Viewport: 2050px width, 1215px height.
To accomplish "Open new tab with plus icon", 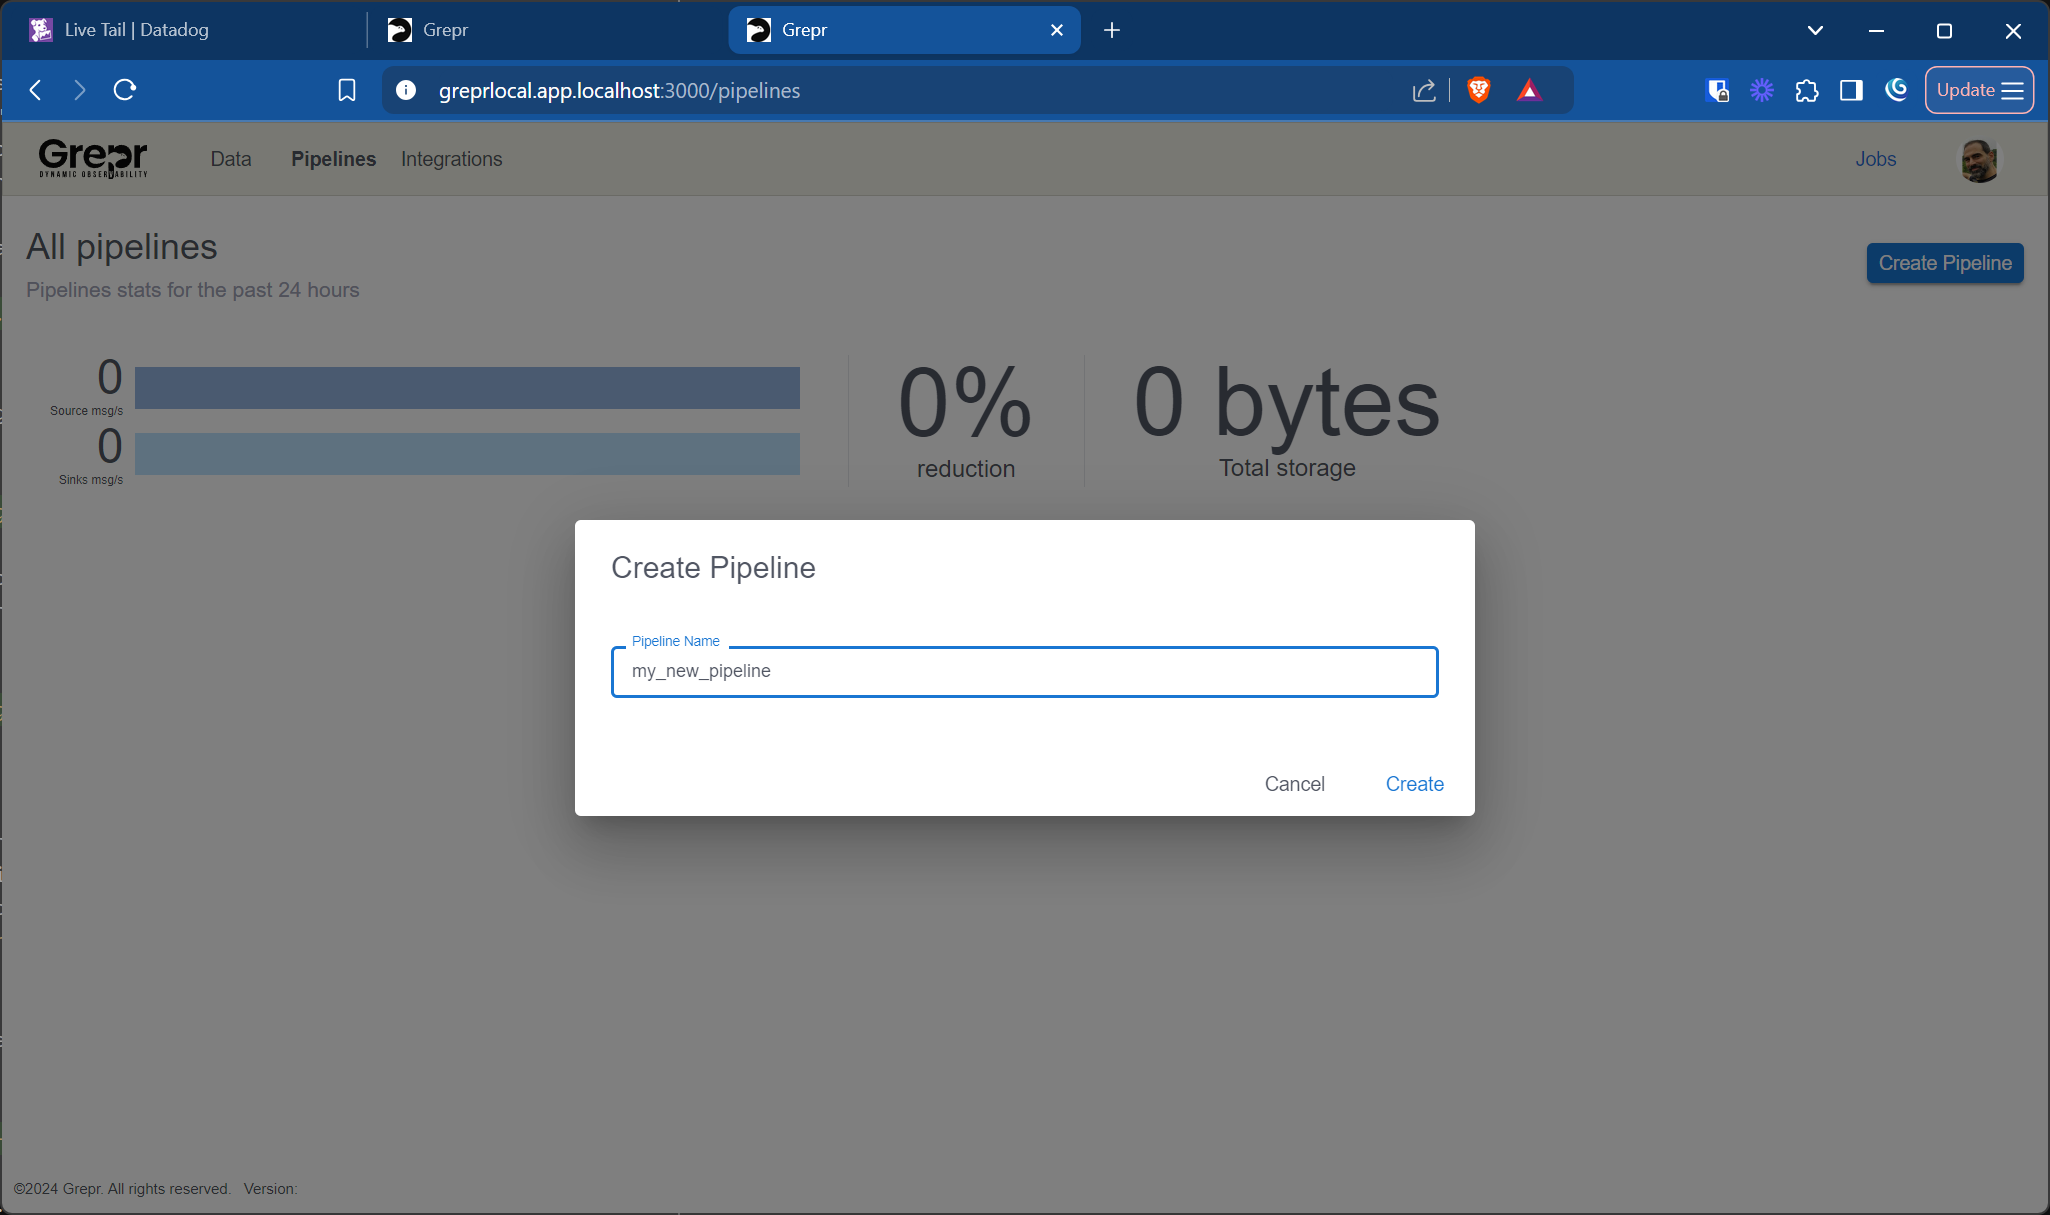I will [1112, 30].
